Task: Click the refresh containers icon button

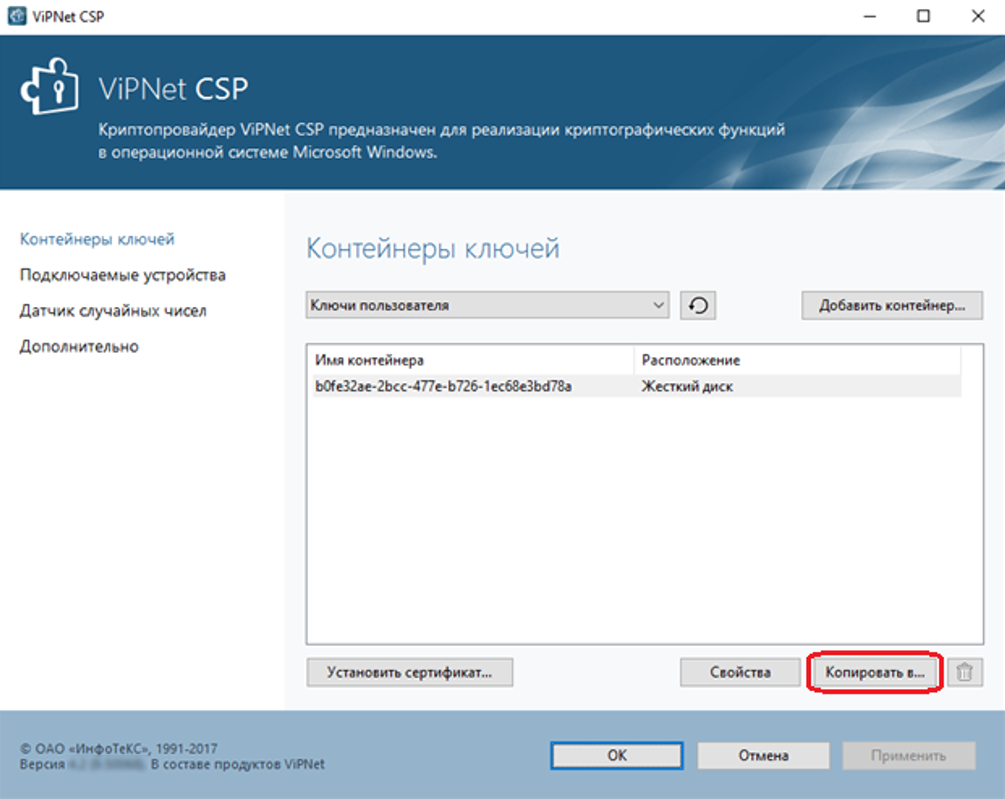Action: click(698, 306)
